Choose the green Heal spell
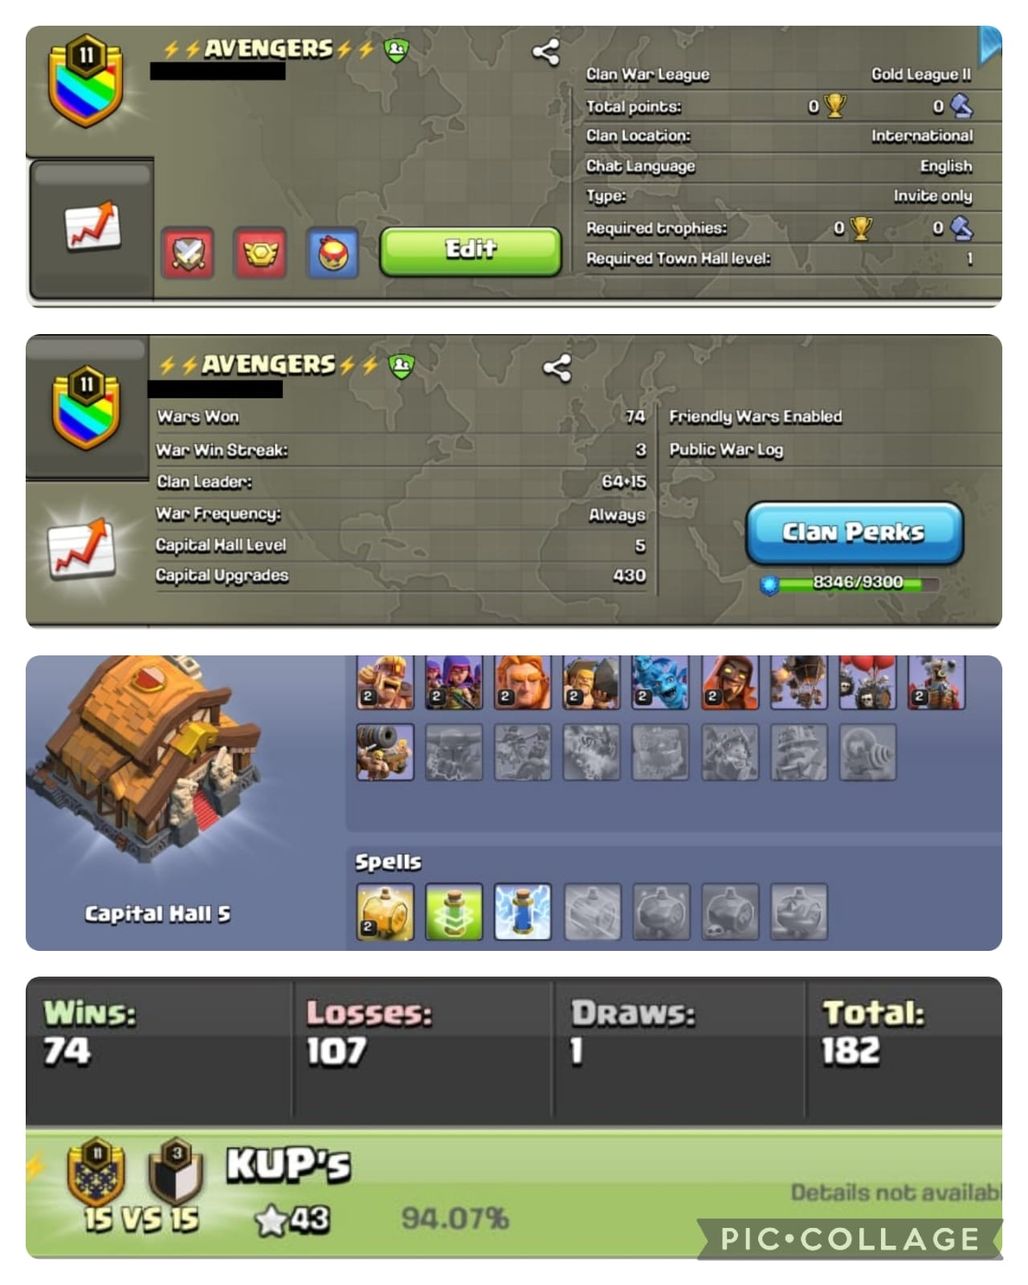 coord(454,912)
